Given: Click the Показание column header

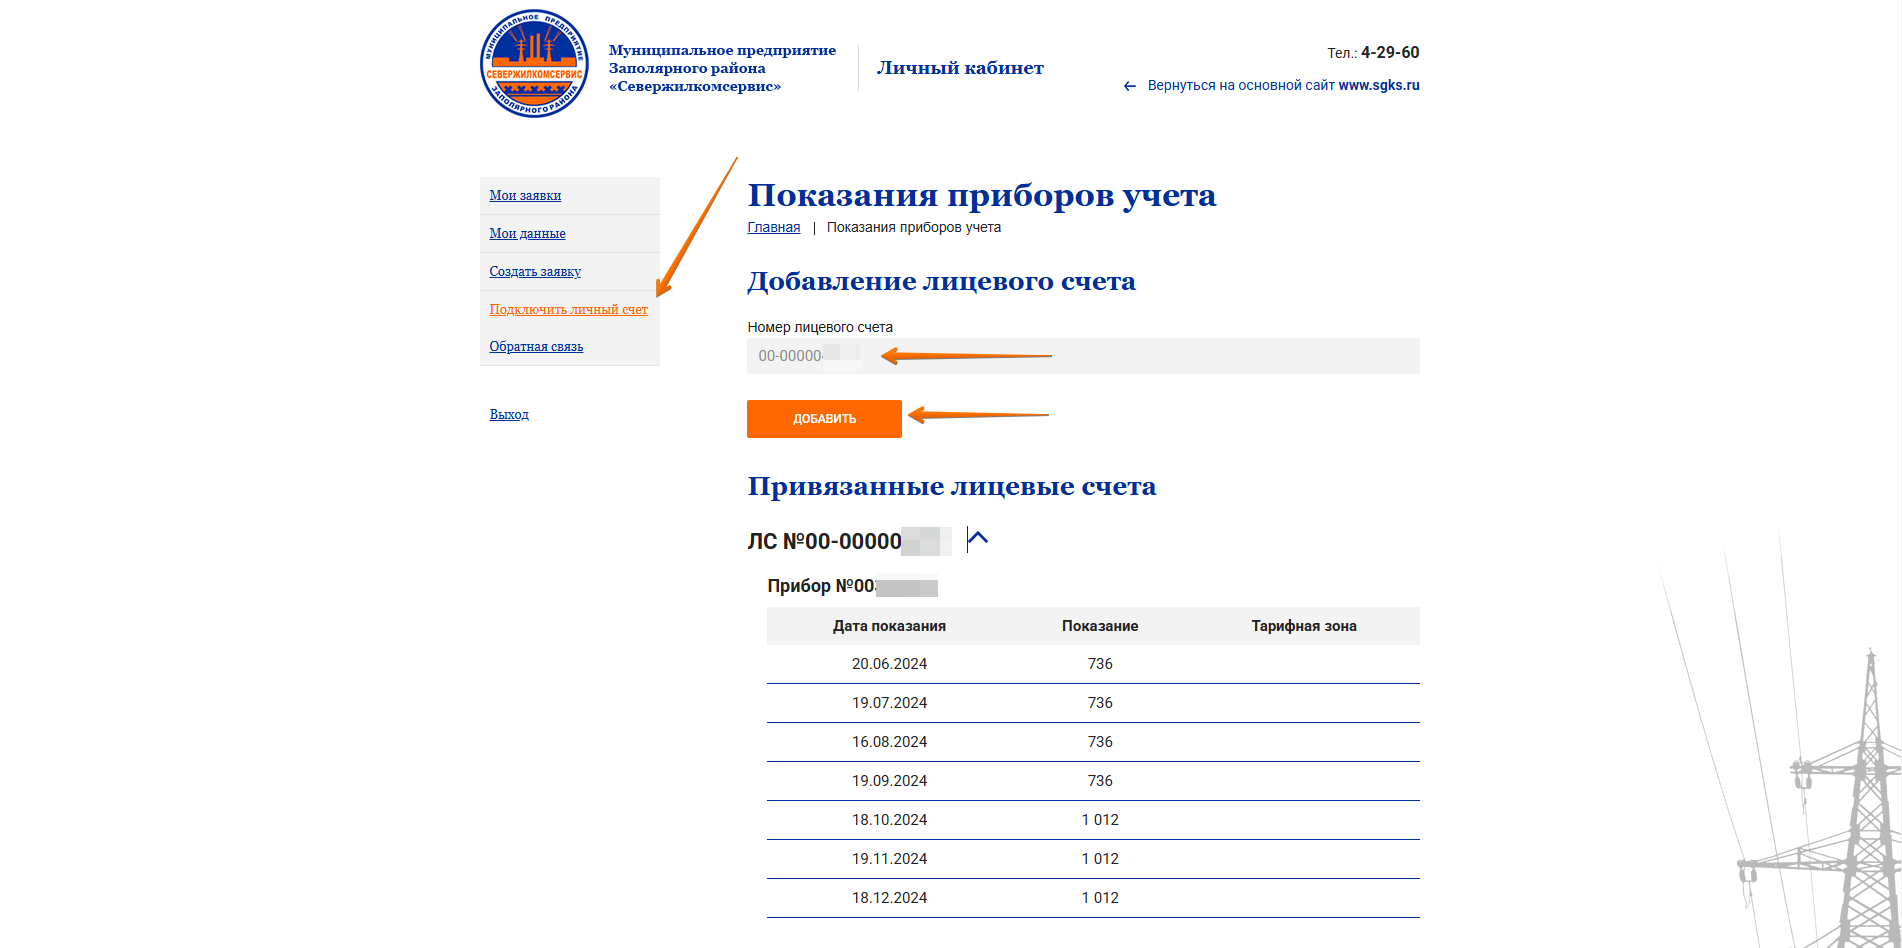Looking at the screenshot, I should pyautogui.click(x=1099, y=626).
